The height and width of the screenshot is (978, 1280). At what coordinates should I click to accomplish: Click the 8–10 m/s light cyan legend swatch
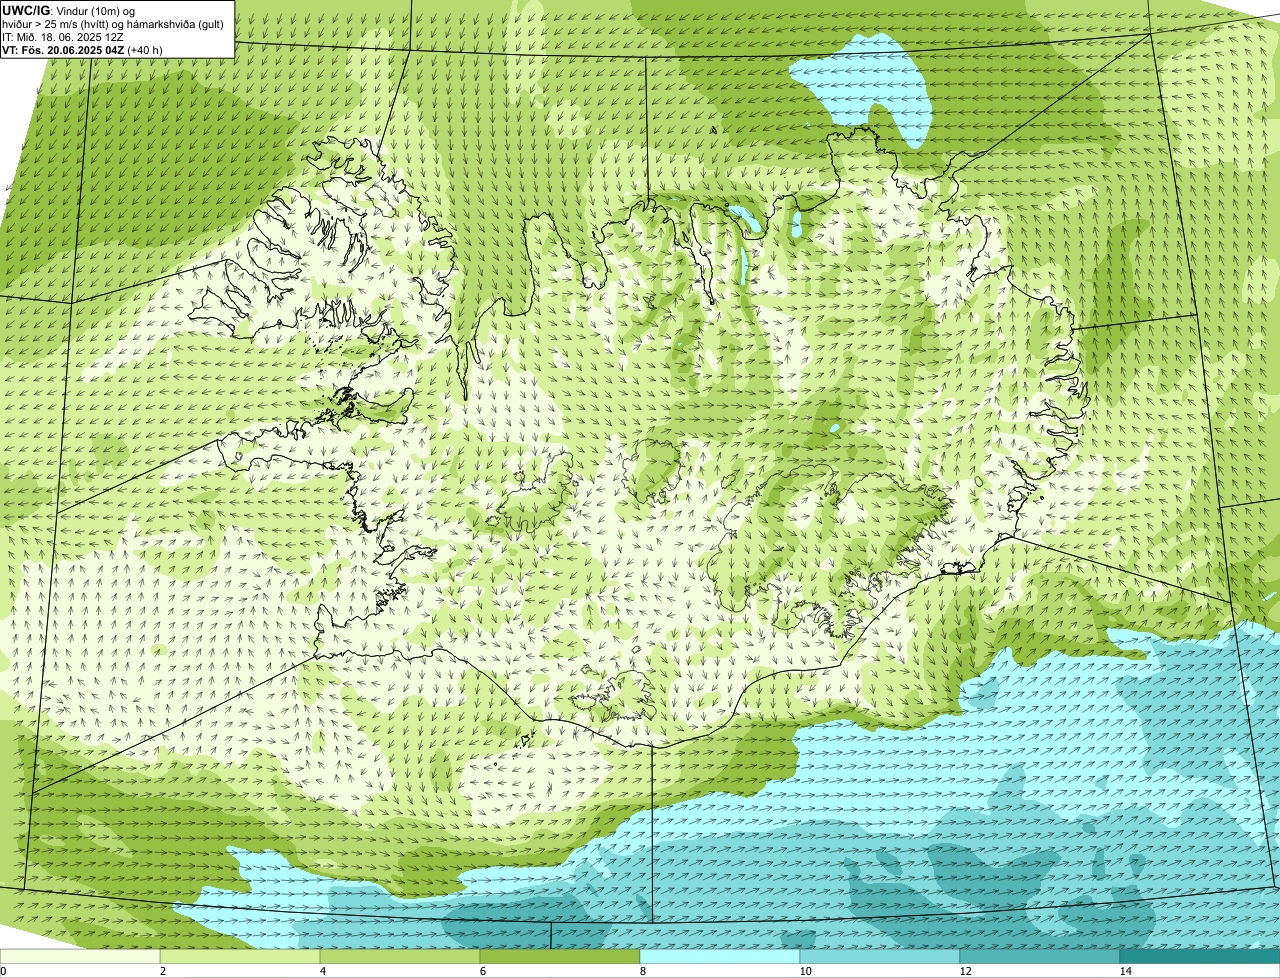720,957
